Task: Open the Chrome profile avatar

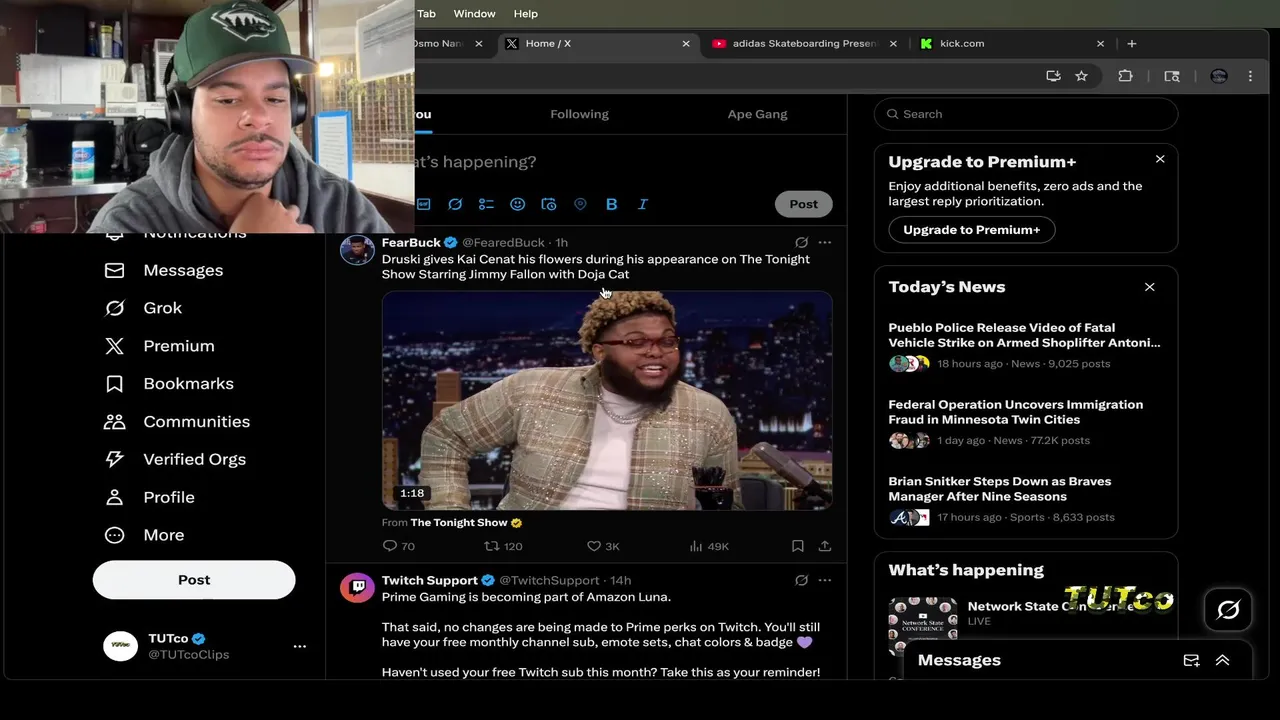Action: pyautogui.click(x=1218, y=76)
